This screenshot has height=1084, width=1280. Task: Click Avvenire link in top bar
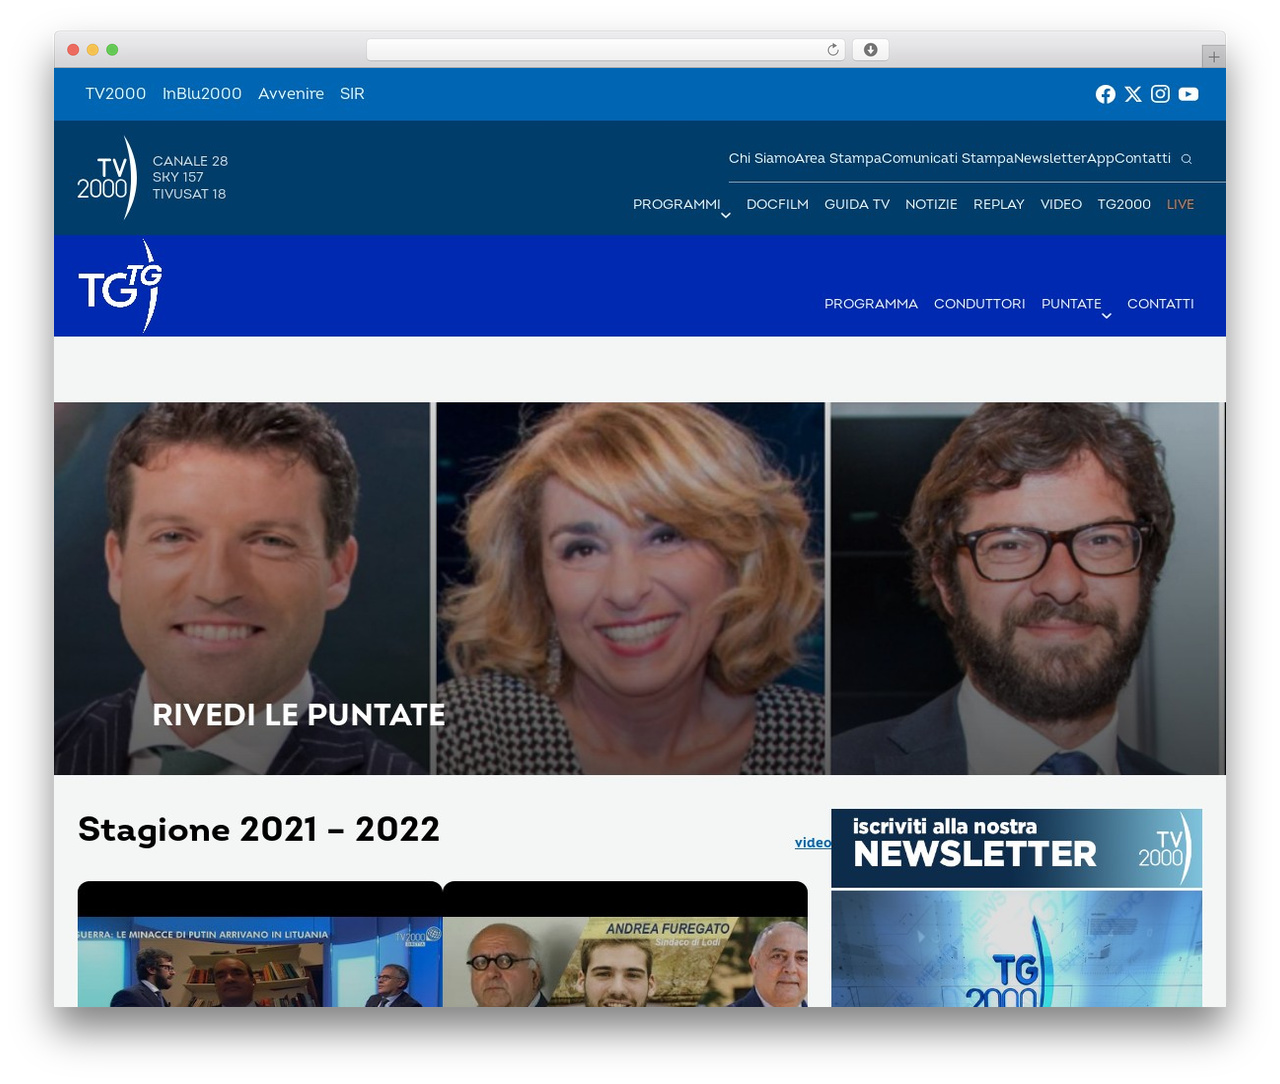point(291,94)
